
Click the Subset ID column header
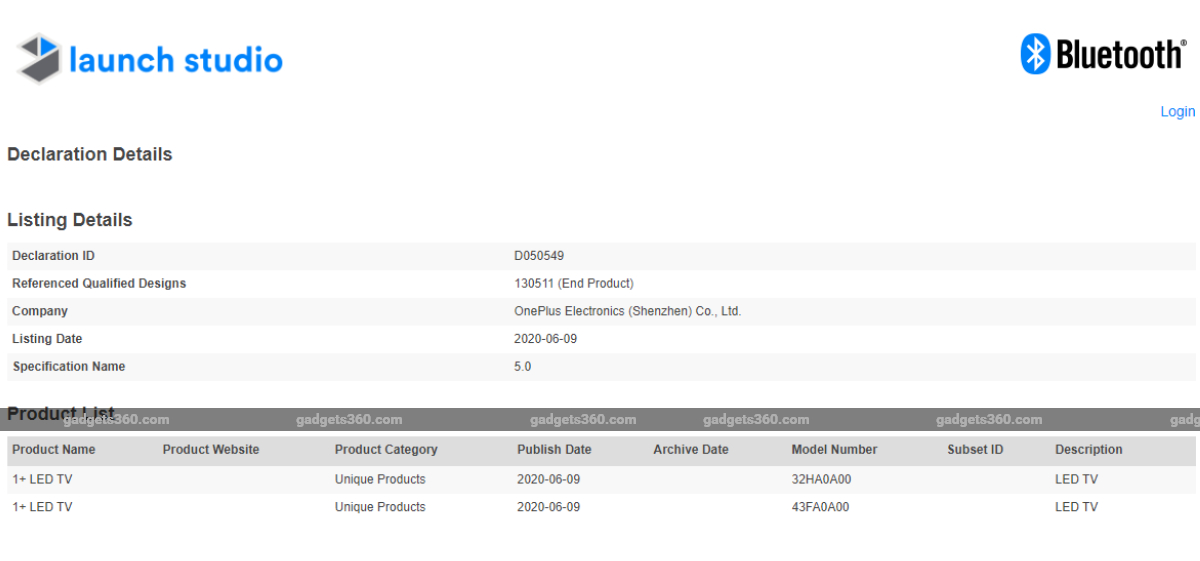tap(975, 450)
